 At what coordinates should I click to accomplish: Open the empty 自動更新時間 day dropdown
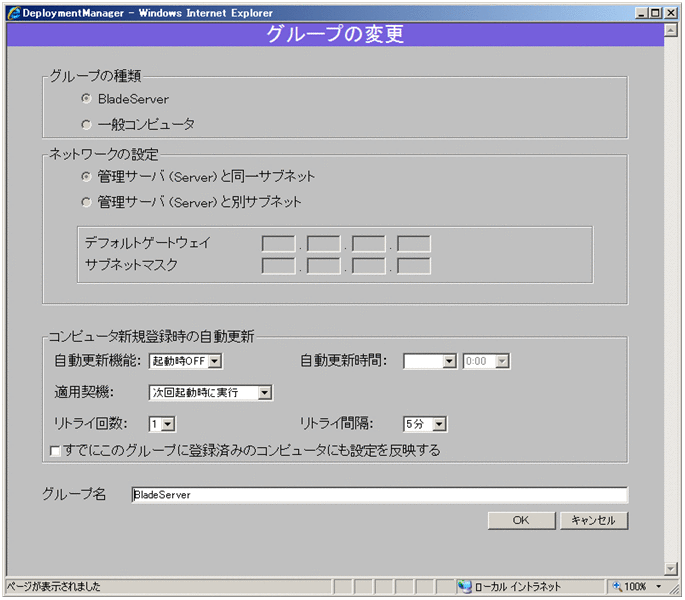[430, 361]
